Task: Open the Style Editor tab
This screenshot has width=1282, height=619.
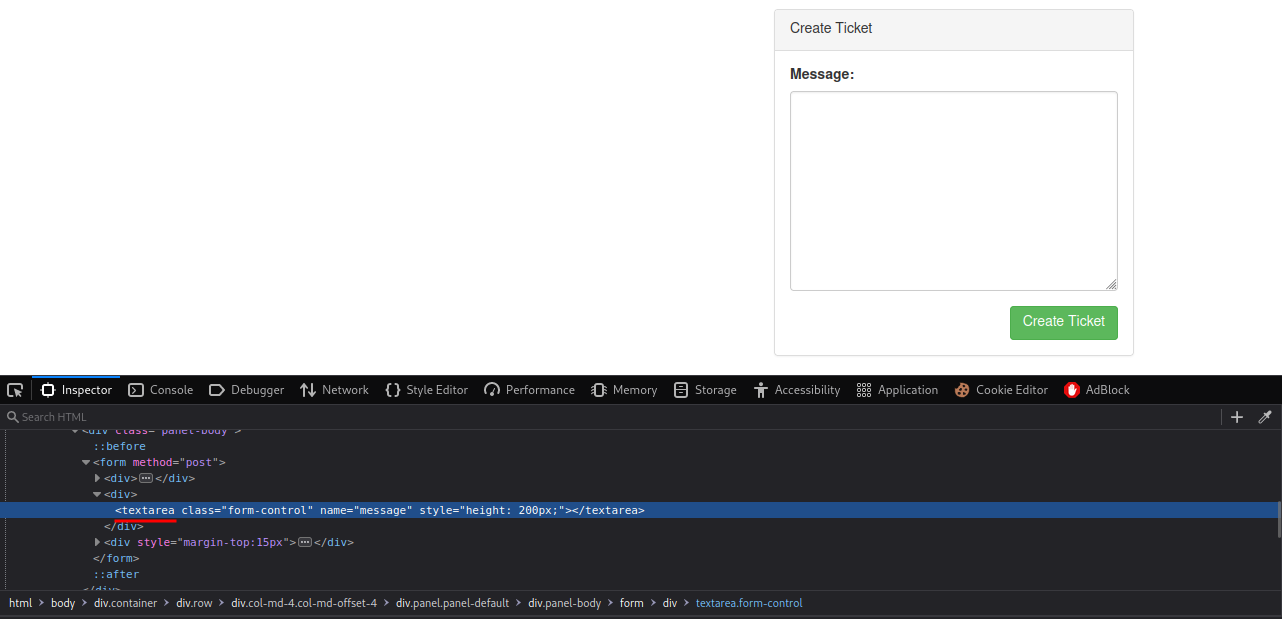Action: 426,390
